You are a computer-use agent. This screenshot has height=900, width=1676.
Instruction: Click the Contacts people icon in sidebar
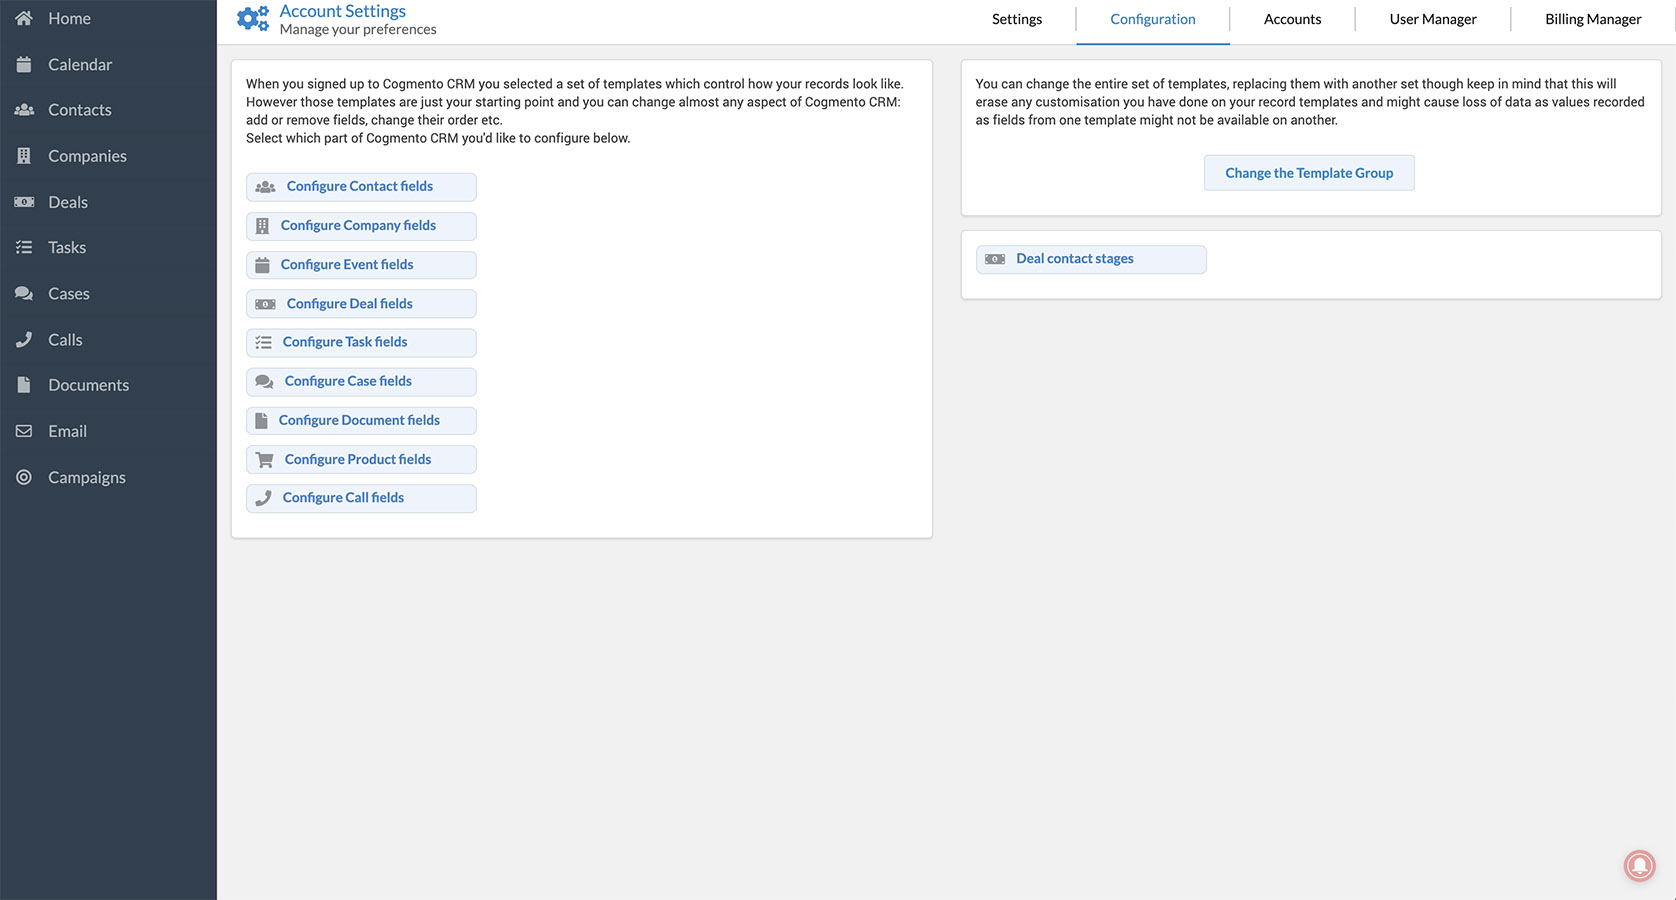(24, 110)
